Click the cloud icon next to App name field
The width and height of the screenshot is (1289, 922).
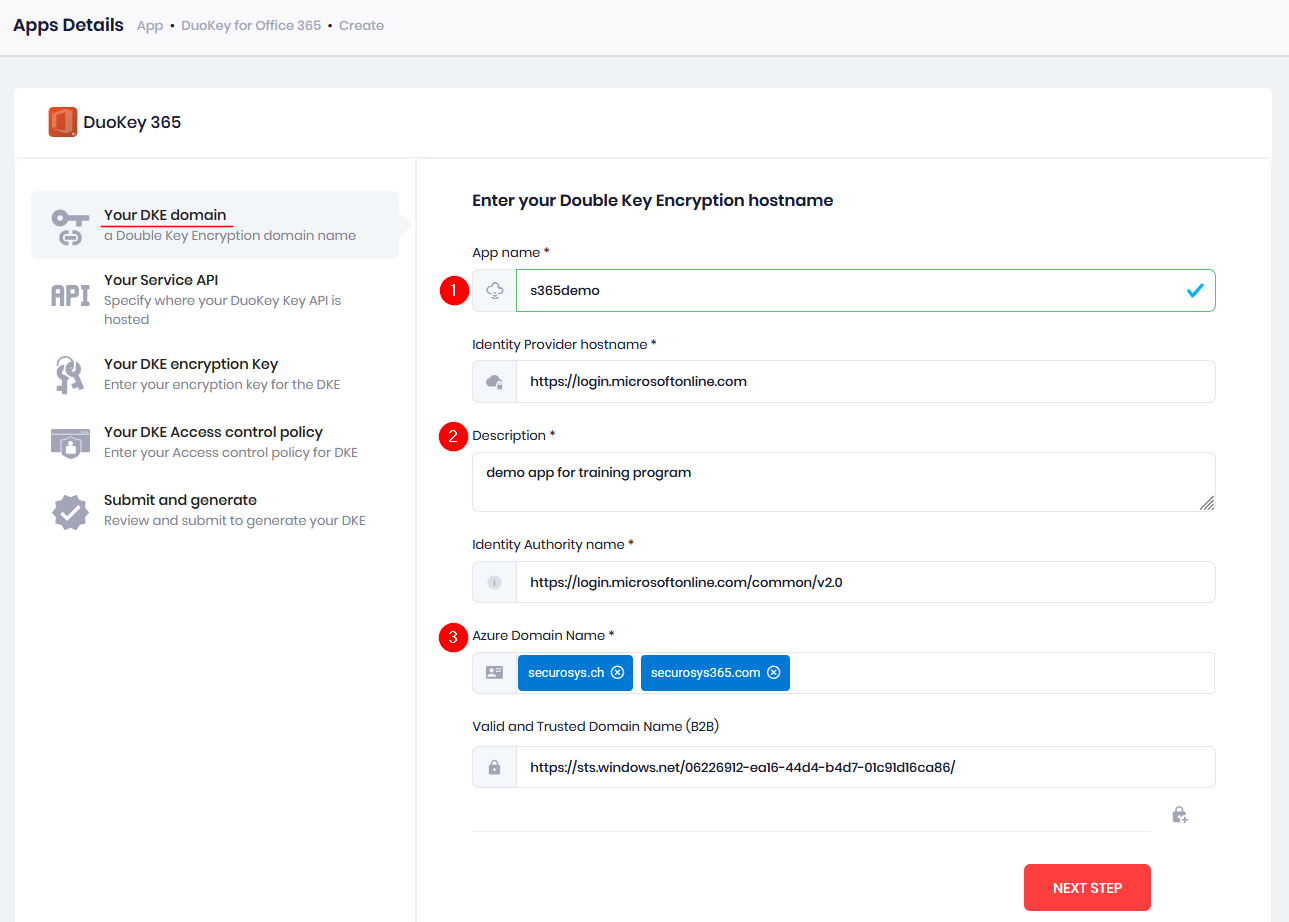(494, 290)
